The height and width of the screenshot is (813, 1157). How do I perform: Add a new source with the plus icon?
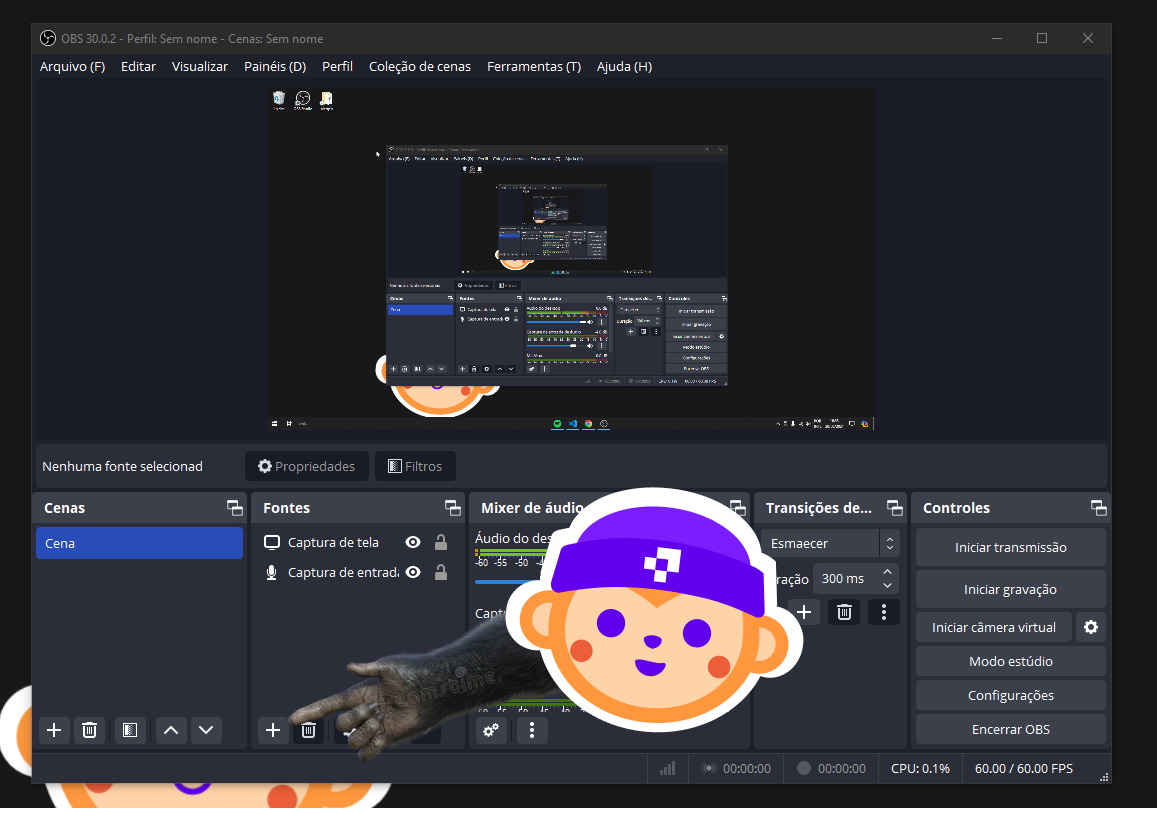[272, 730]
